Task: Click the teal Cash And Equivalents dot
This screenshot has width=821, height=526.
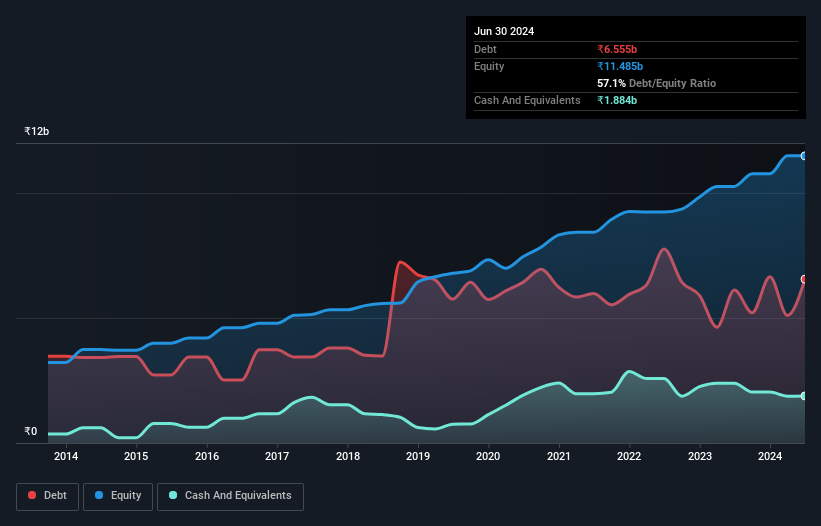Action: point(173,495)
